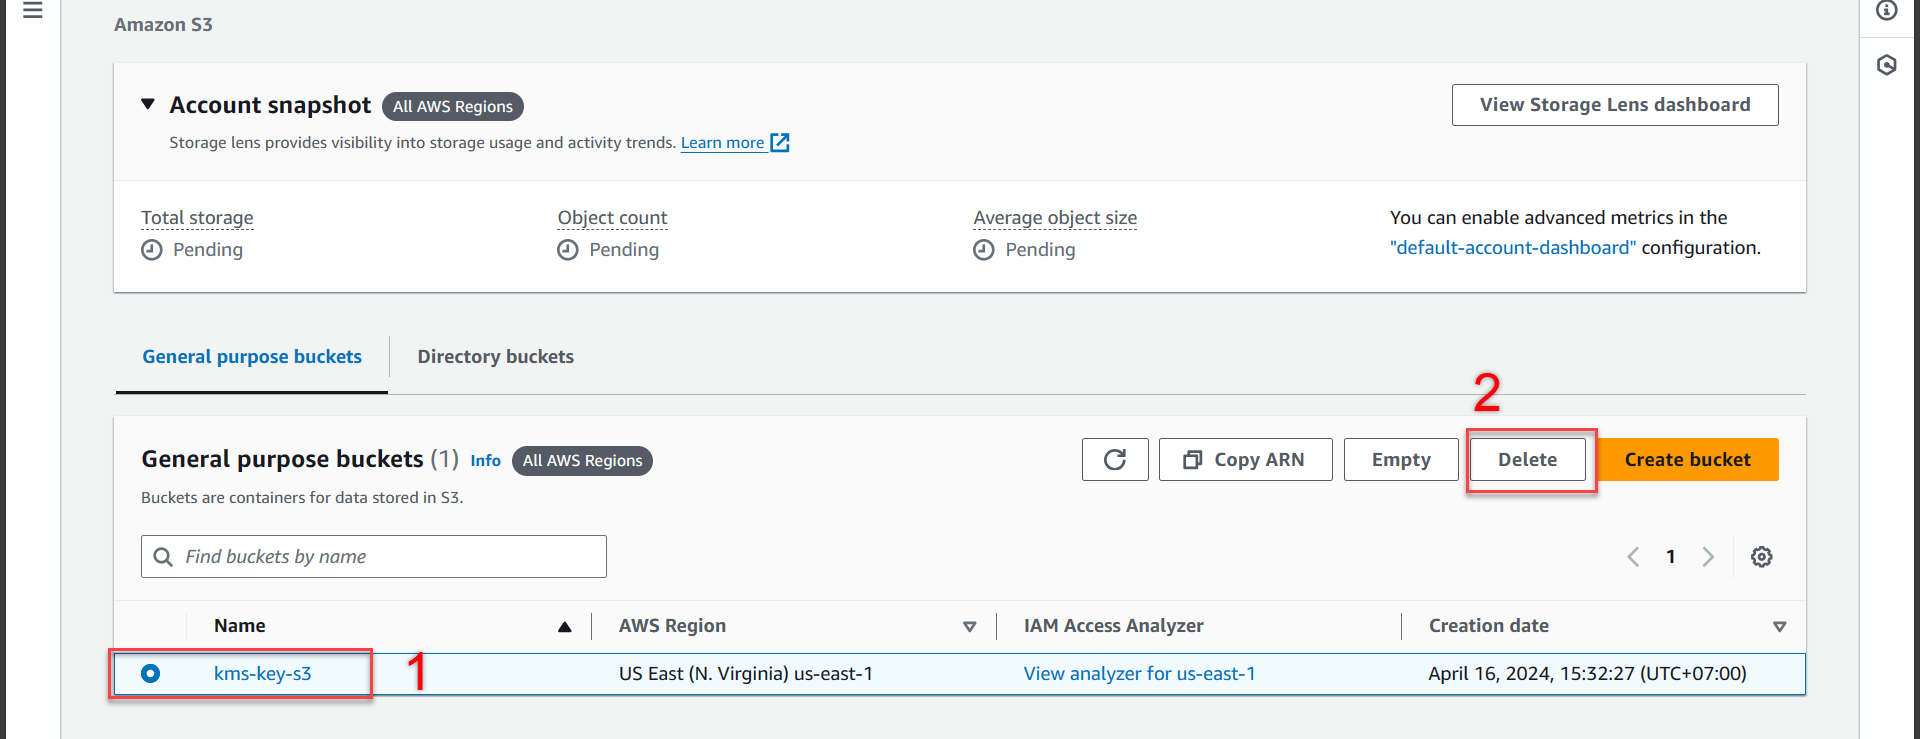Collapse the Account snapshot section
1920x739 pixels.
pos(148,104)
